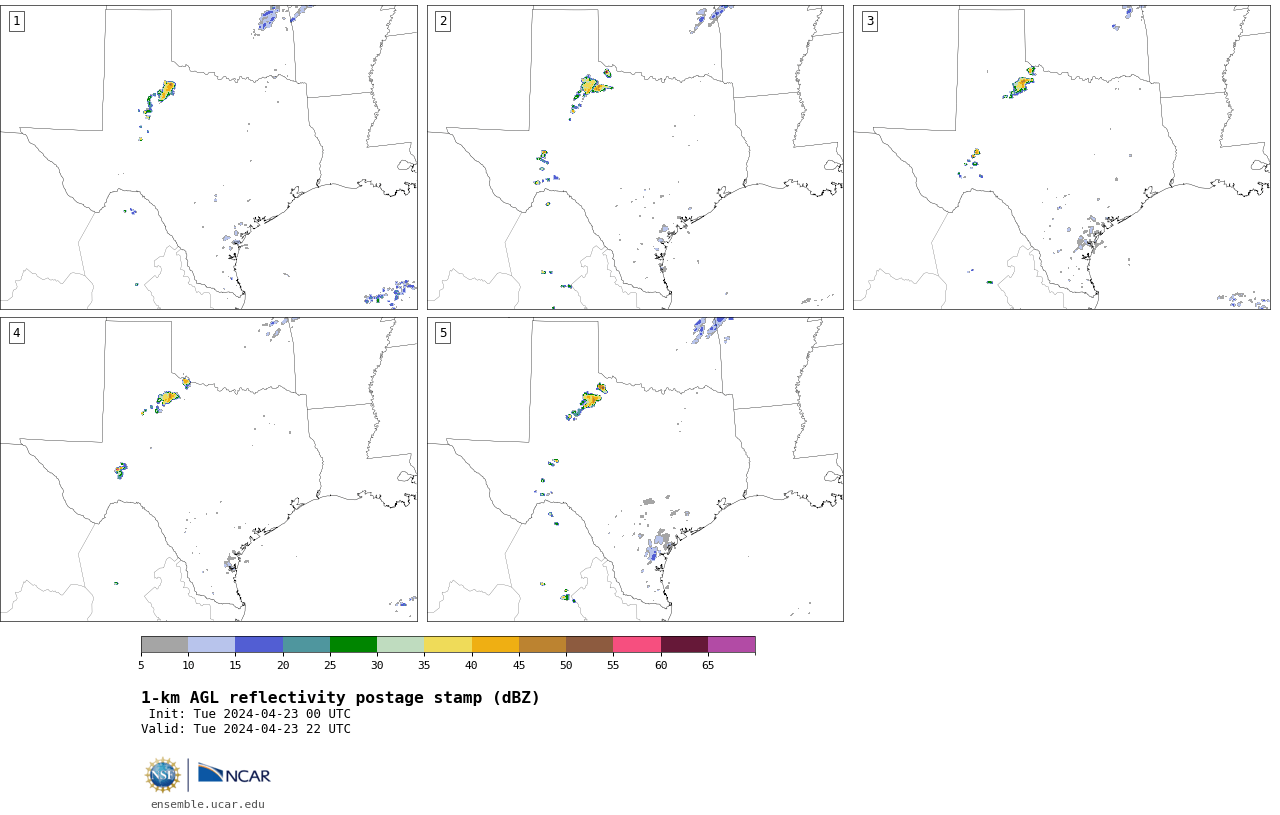Click the panel number label 5
This screenshot has height=815, width=1280.
pos(443,333)
